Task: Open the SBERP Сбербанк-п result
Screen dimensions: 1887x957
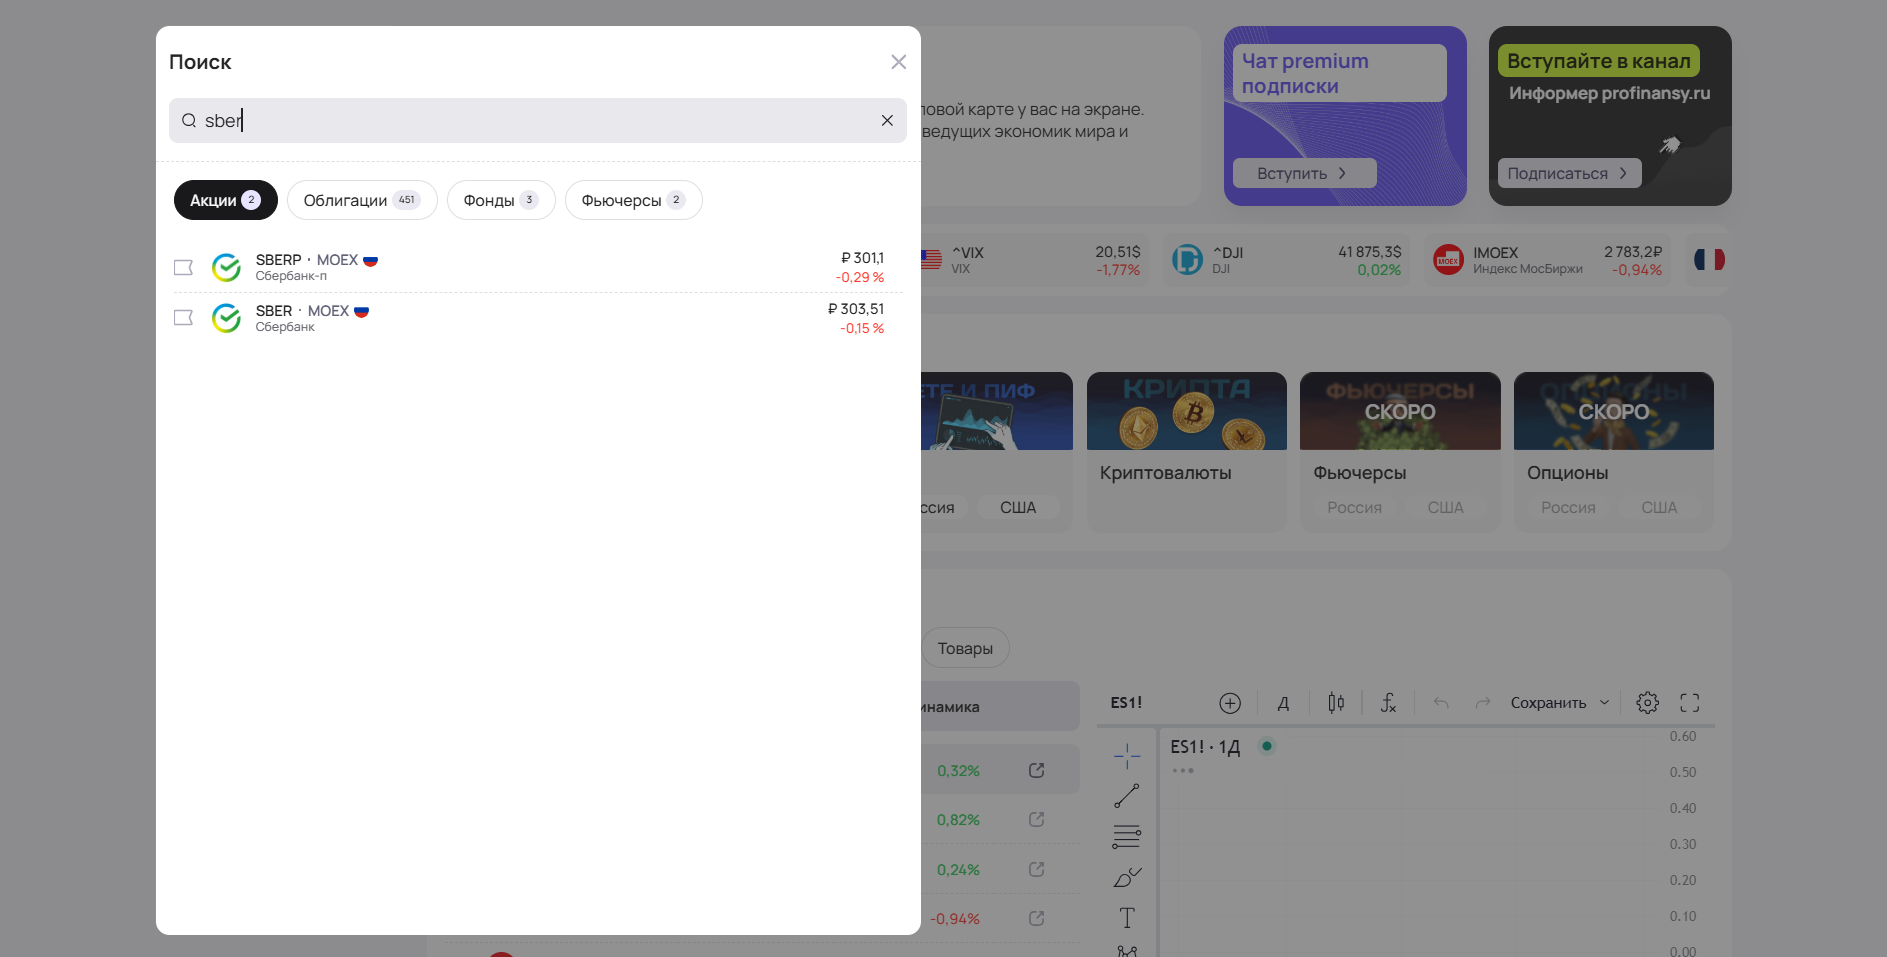Action: point(538,267)
